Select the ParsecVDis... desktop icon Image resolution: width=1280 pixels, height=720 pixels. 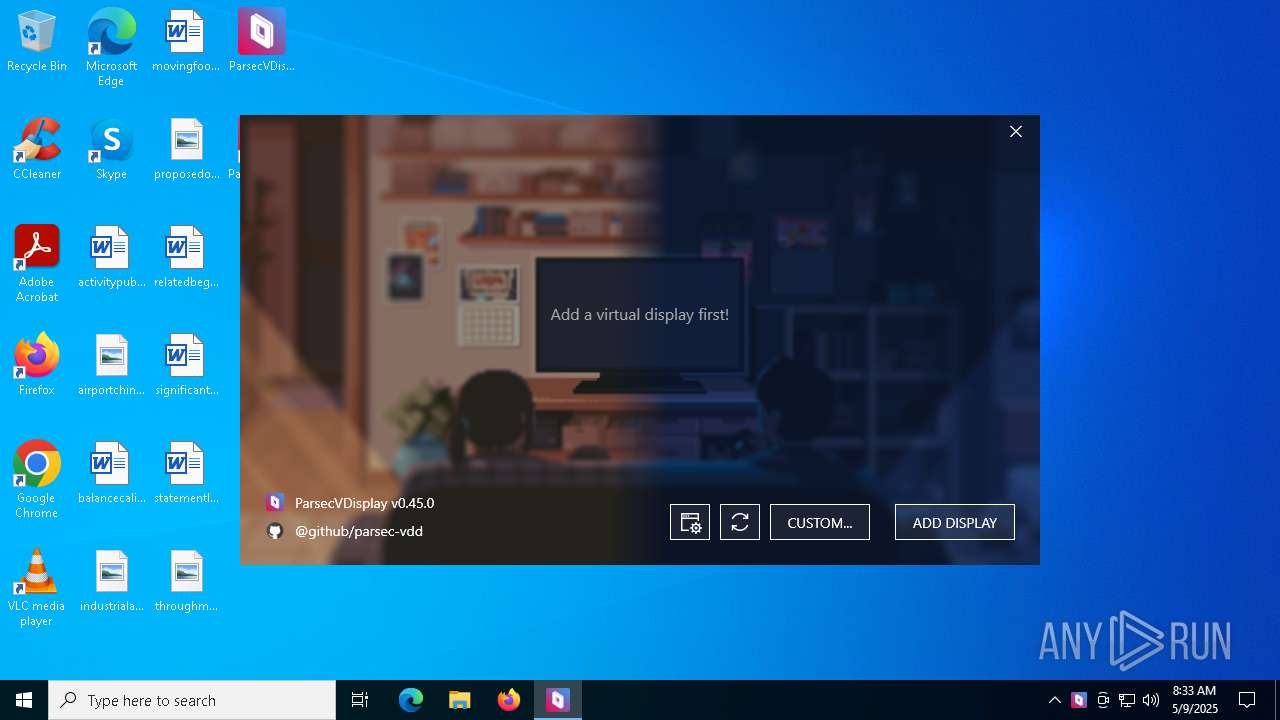point(262,41)
